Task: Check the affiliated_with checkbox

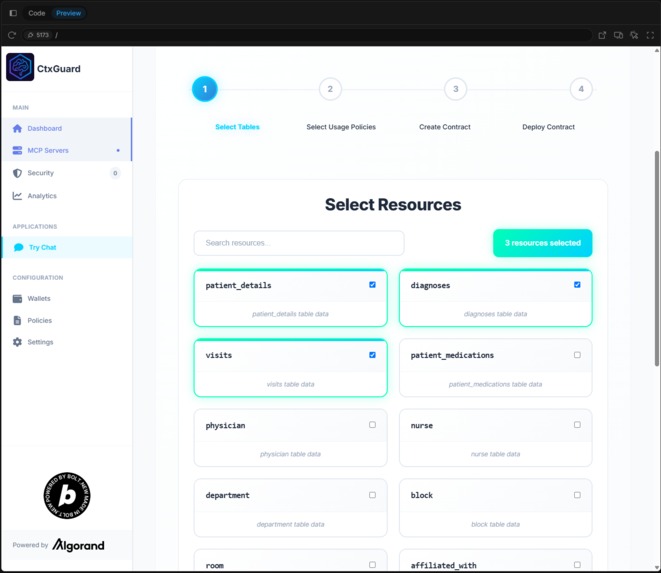Action: pos(577,565)
